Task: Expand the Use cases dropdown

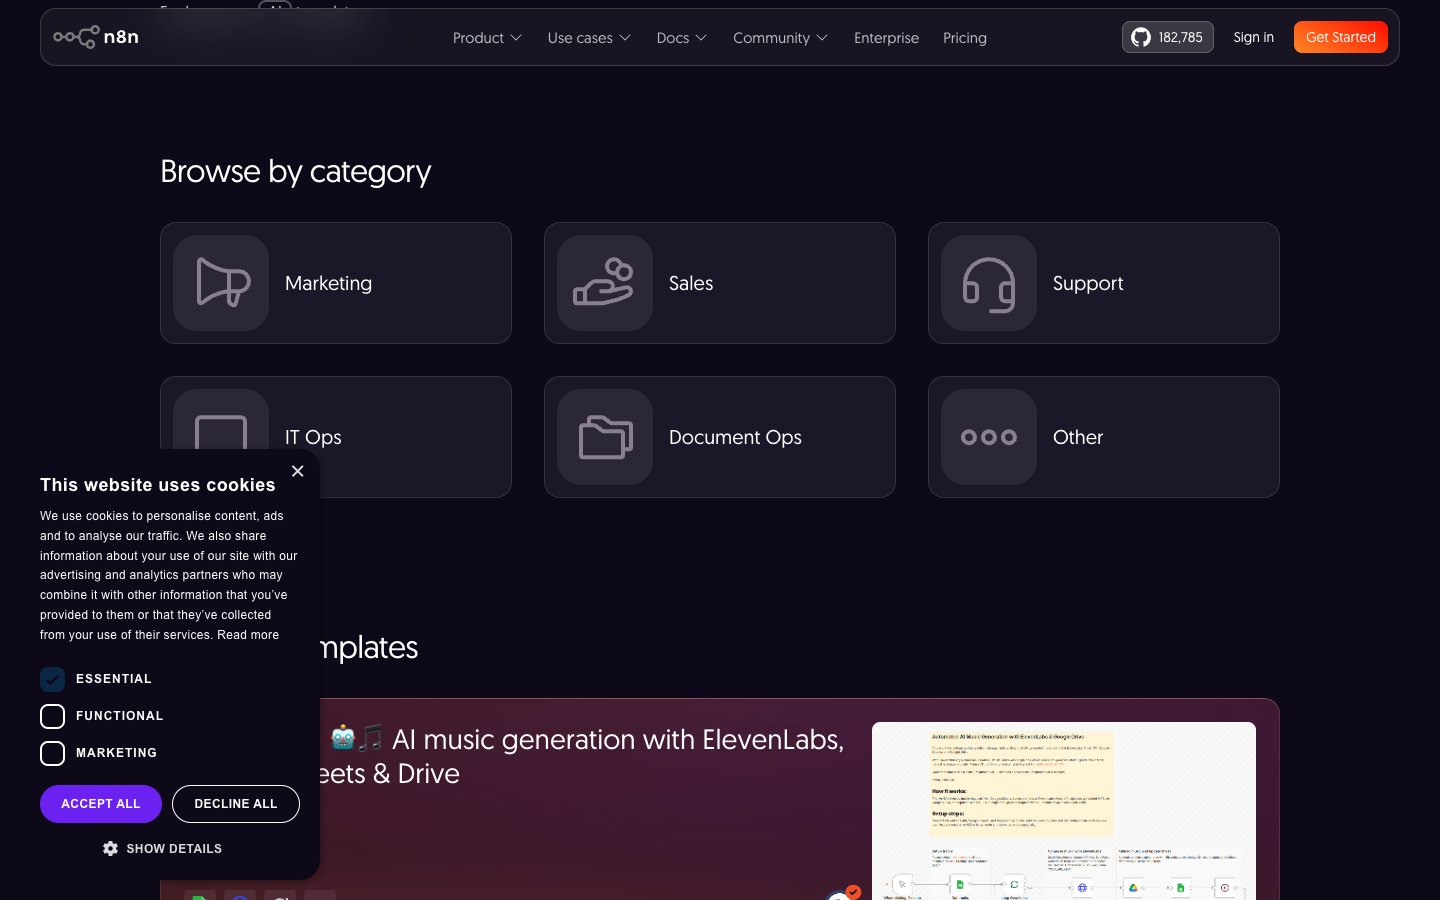Action: (x=589, y=38)
